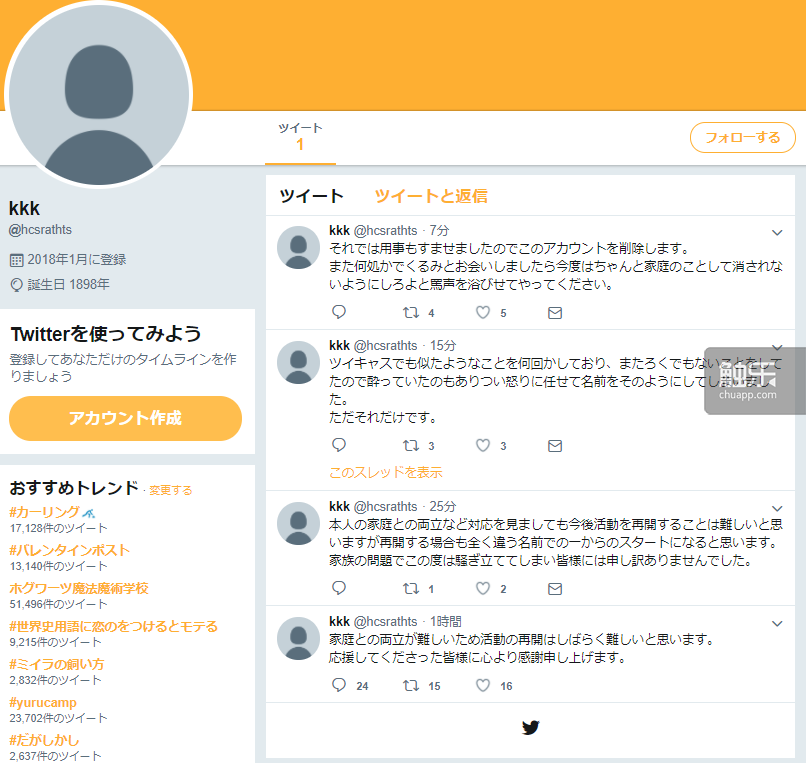The height and width of the screenshot is (763, 806).
Task: Open the options chevron on the 7分 tweet
Action: tap(777, 232)
